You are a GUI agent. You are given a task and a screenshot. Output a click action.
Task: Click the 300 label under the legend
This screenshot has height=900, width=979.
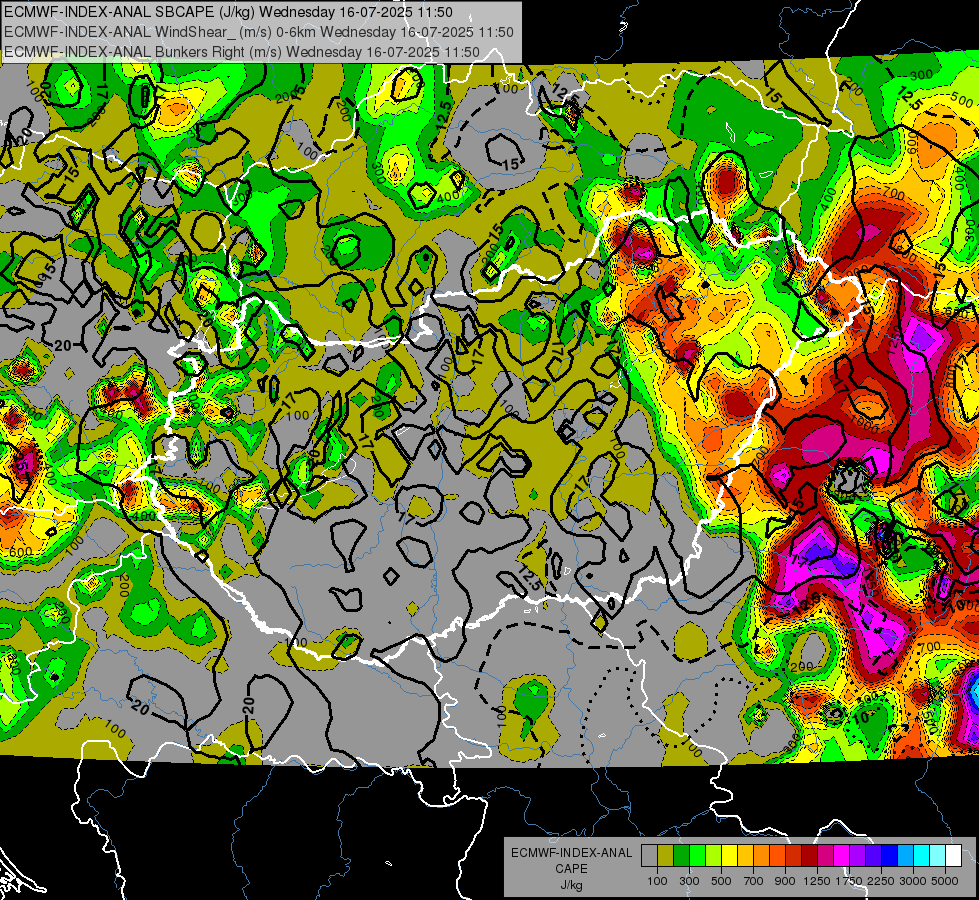tap(689, 881)
